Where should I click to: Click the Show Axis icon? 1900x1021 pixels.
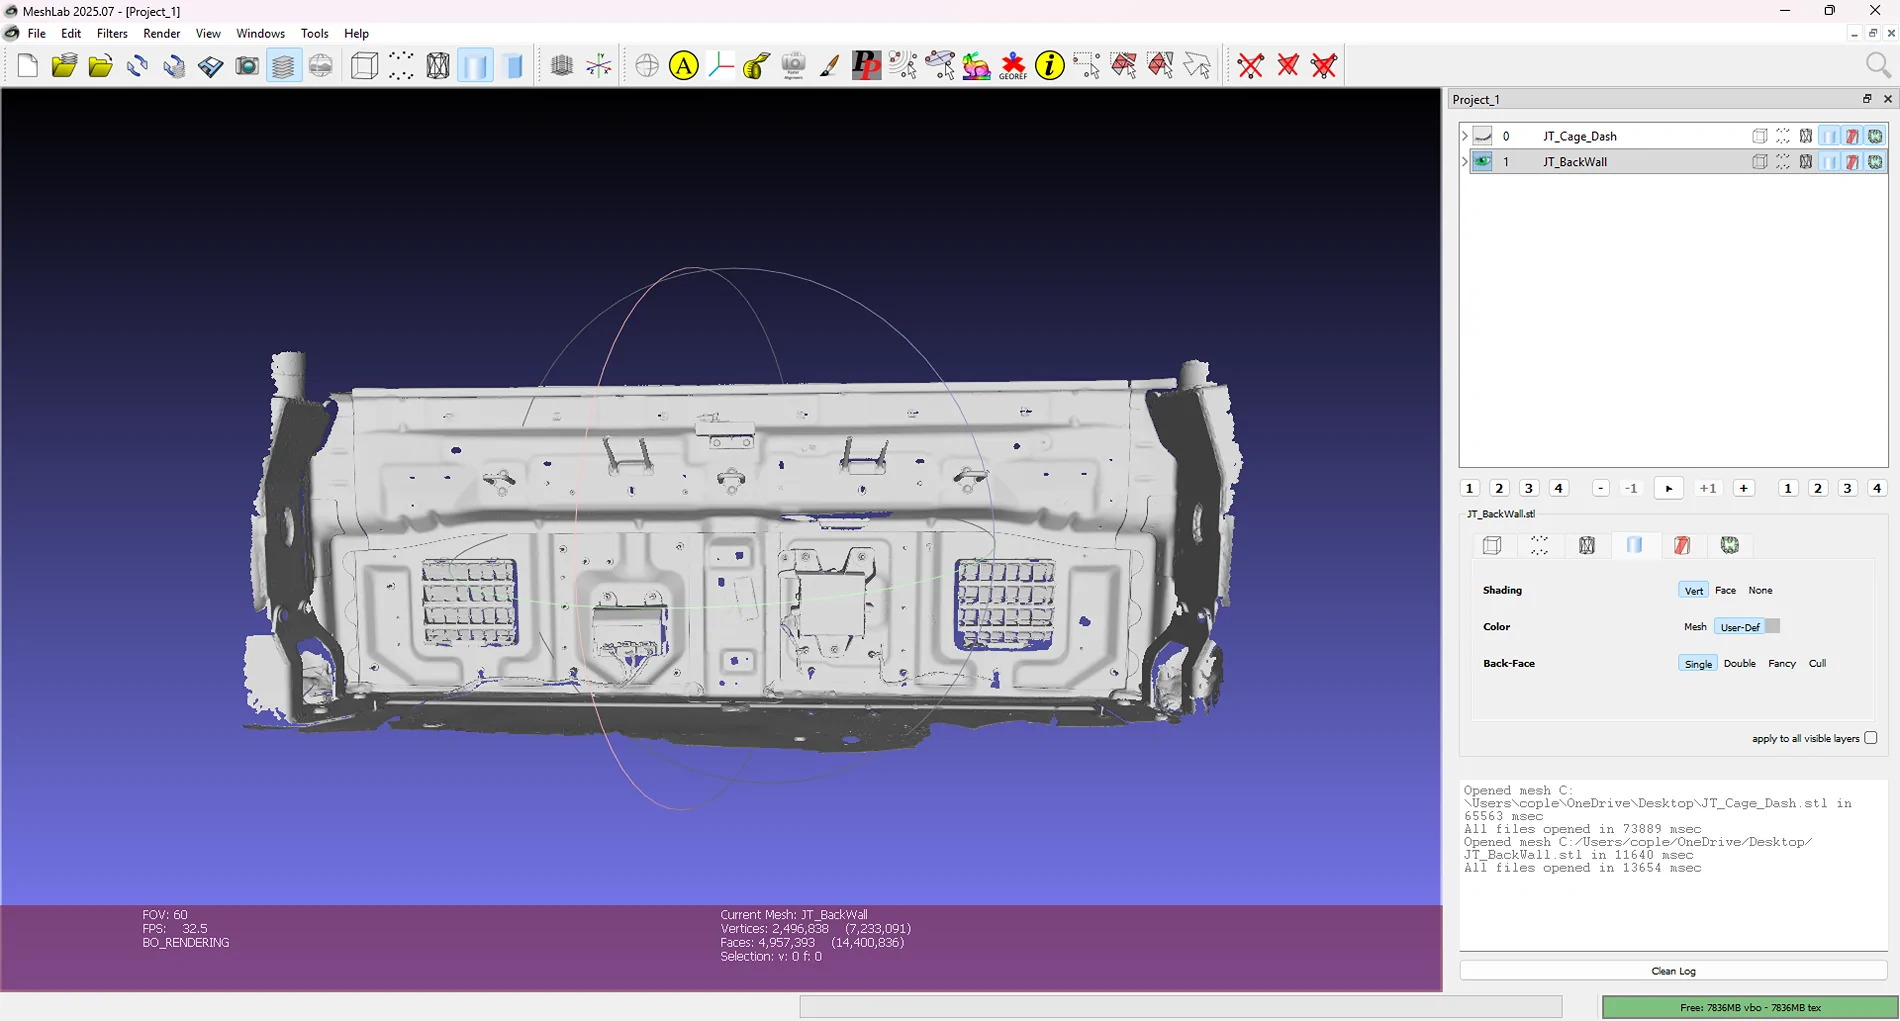[599, 67]
